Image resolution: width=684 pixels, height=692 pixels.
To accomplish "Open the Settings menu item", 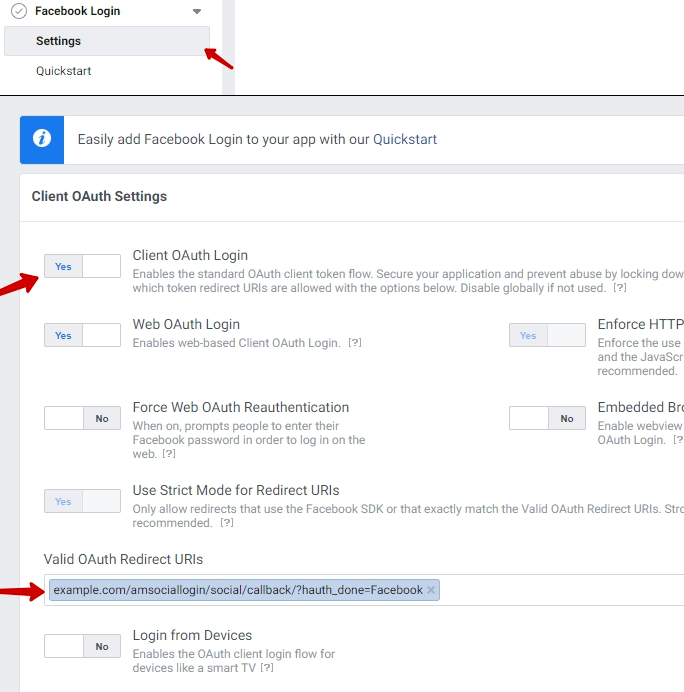I will pyautogui.click(x=107, y=41).
